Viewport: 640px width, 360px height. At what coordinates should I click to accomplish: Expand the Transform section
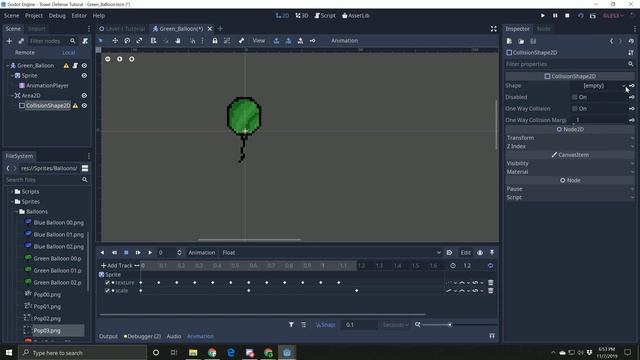(569, 138)
